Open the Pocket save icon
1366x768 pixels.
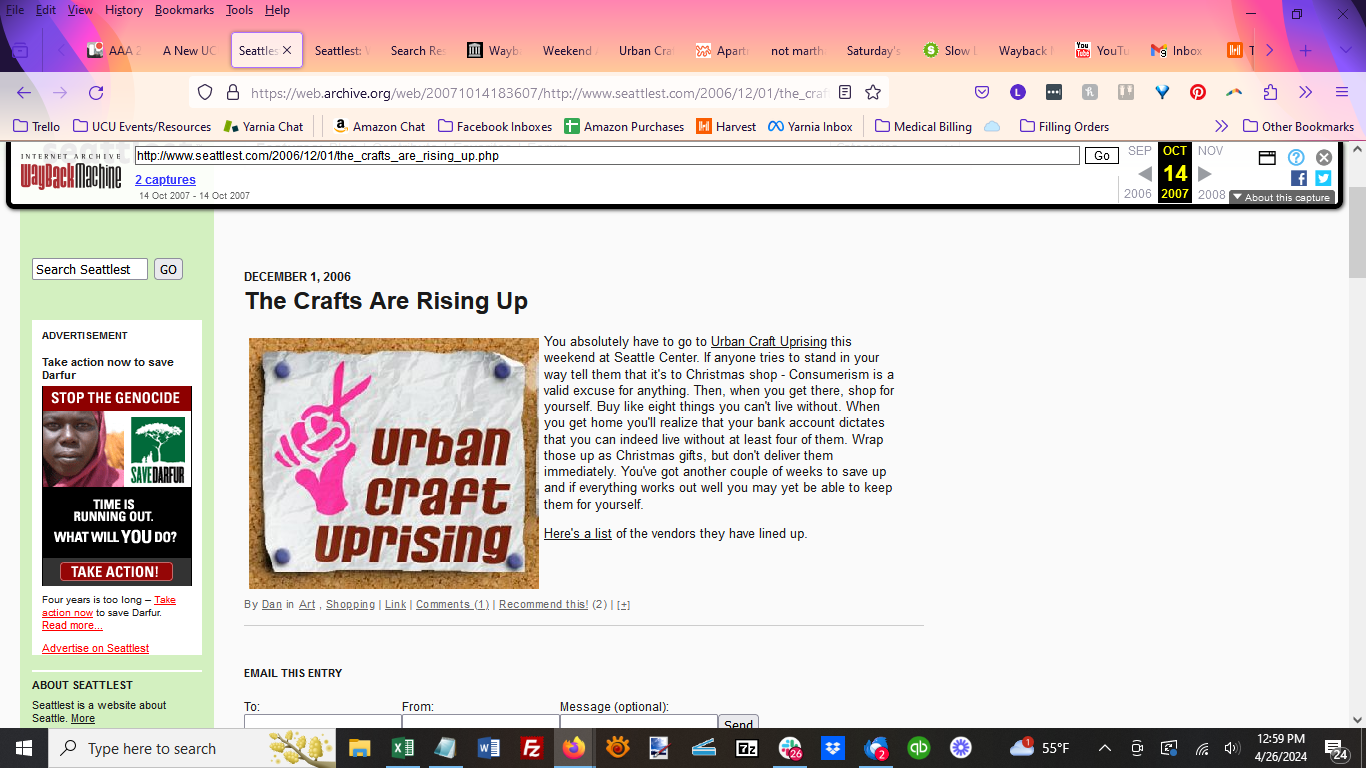click(x=982, y=93)
